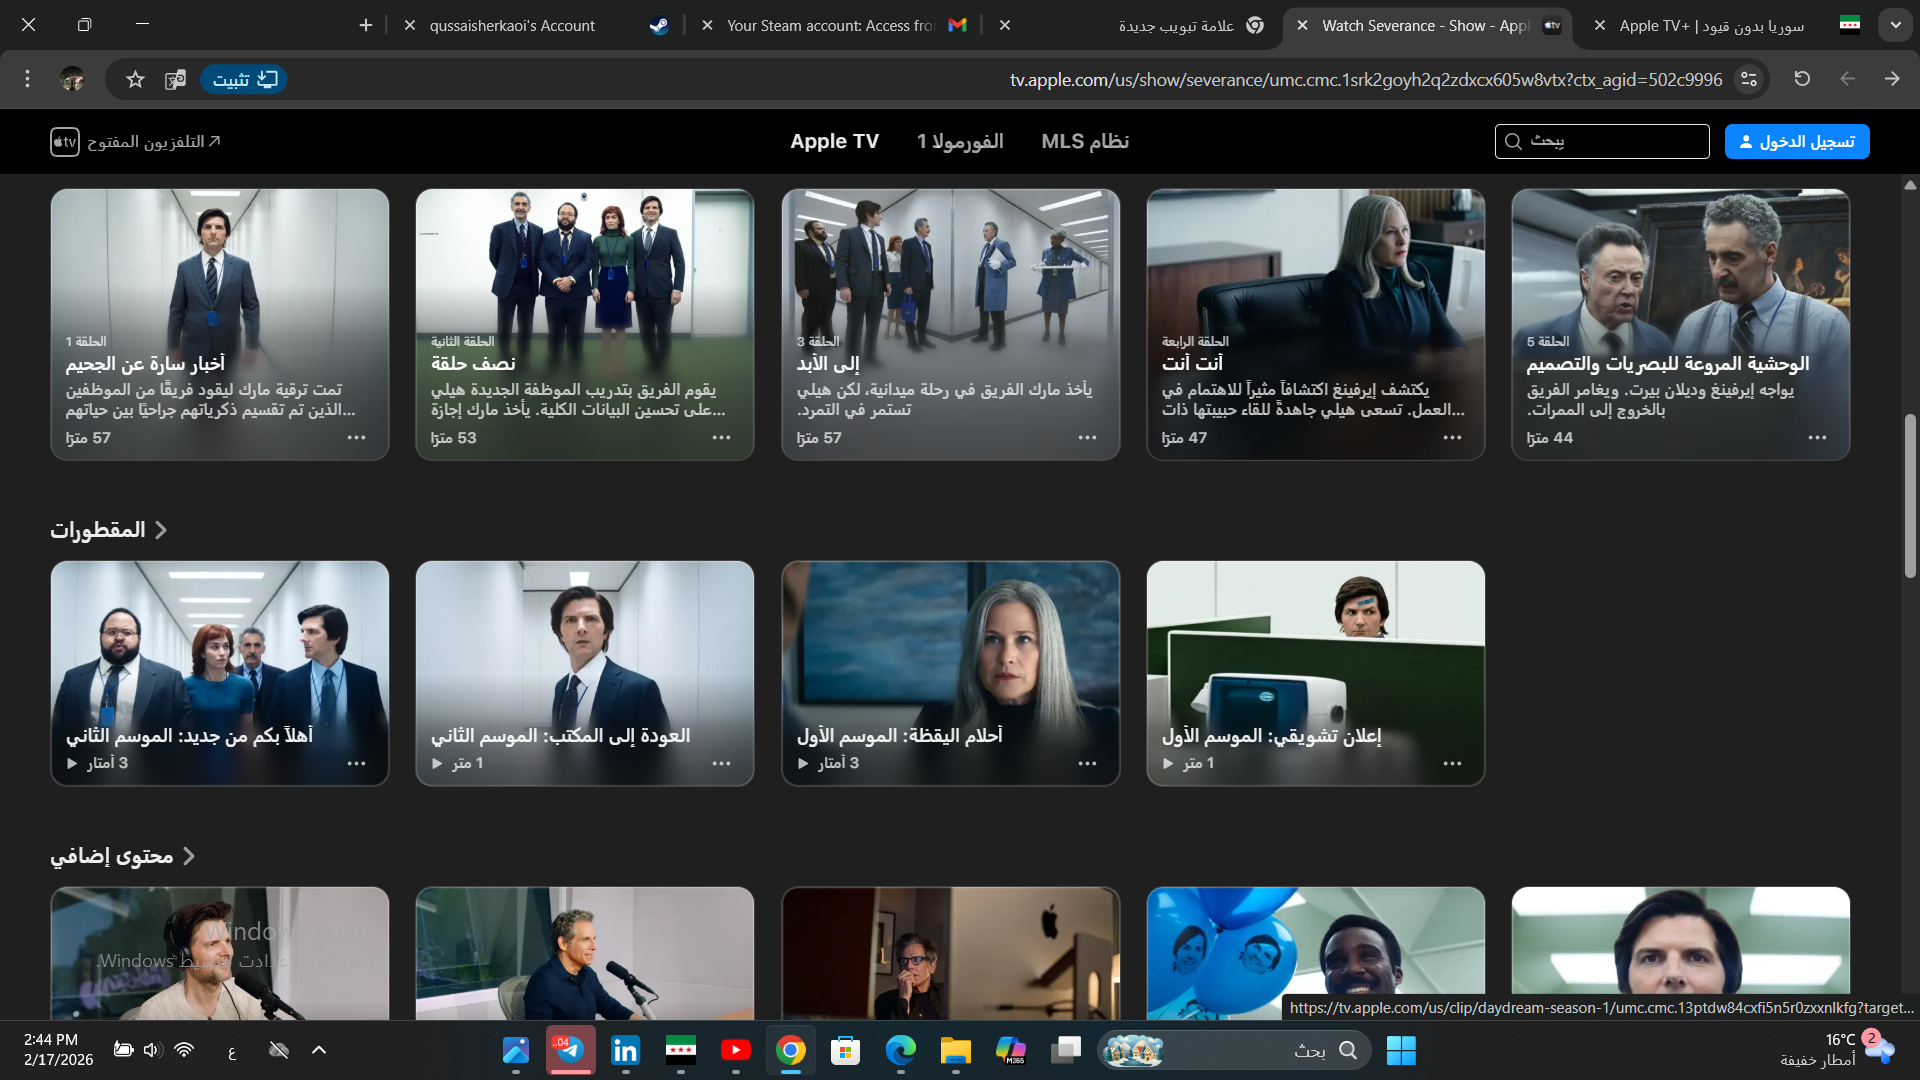Open the tab search dropdown arrow

tap(1895, 26)
